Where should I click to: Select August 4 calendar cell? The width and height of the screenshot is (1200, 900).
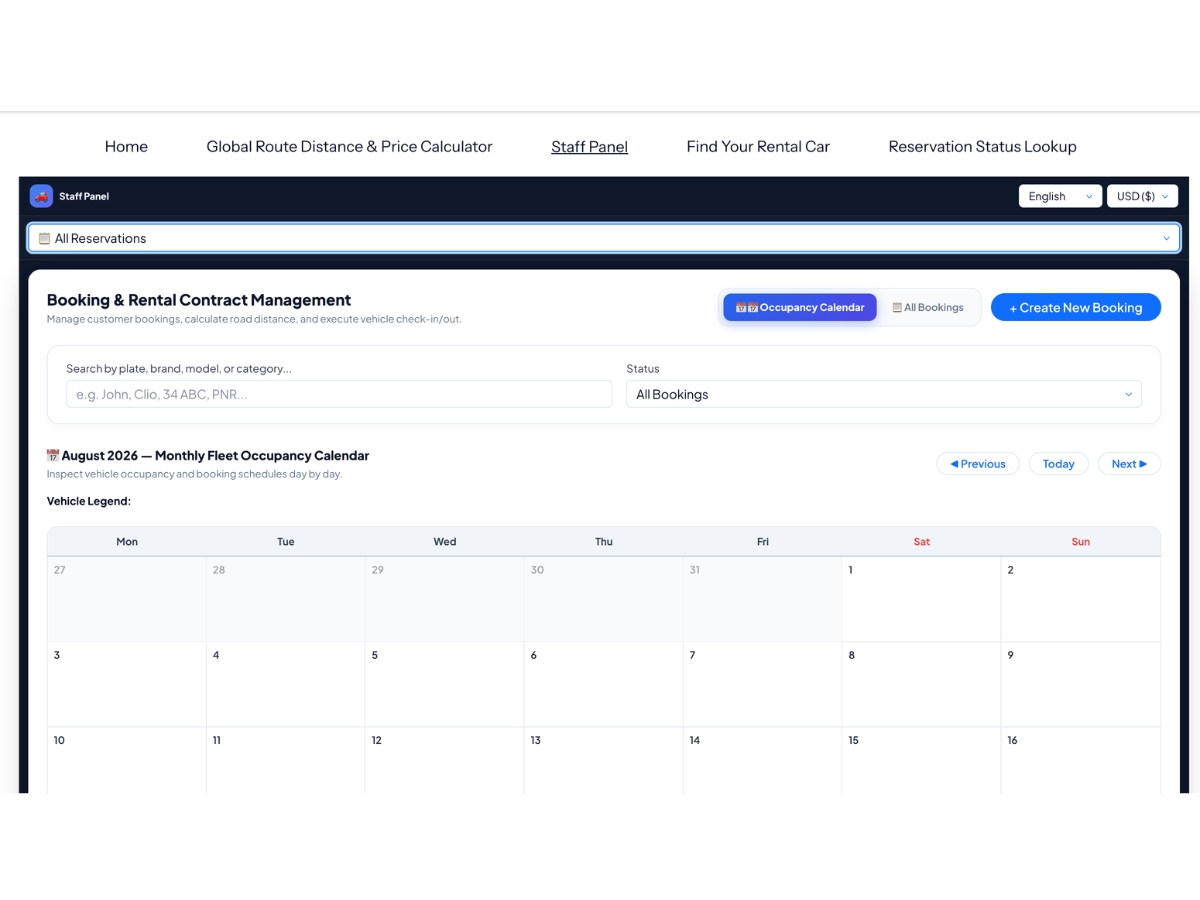286,684
